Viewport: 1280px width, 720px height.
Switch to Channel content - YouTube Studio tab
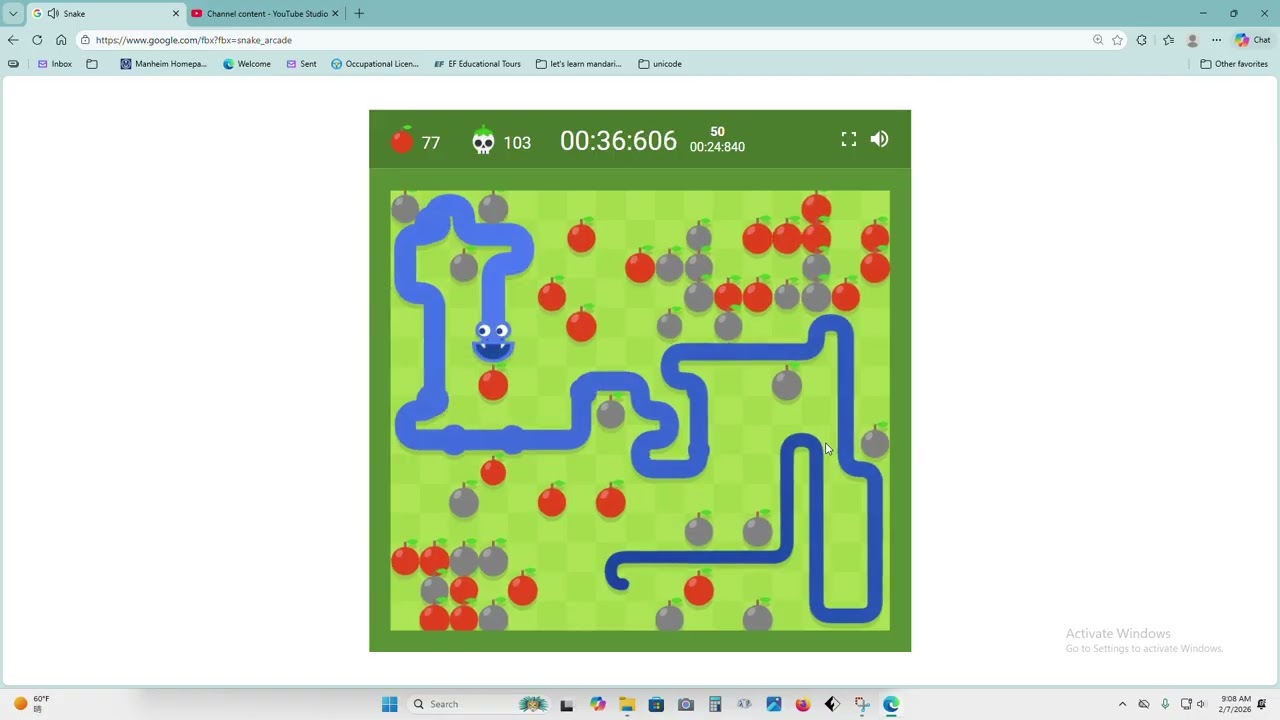[265, 14]
